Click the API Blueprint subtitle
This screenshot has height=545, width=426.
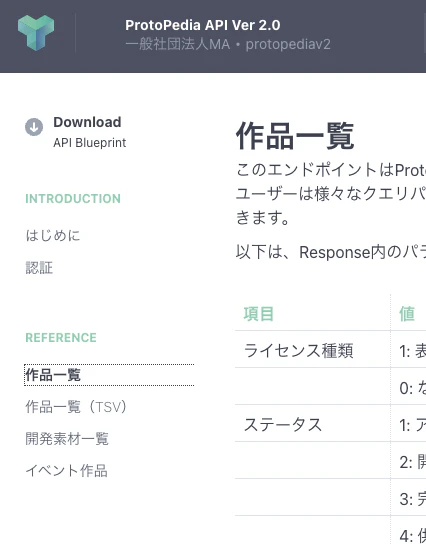(x=90, y=143)
